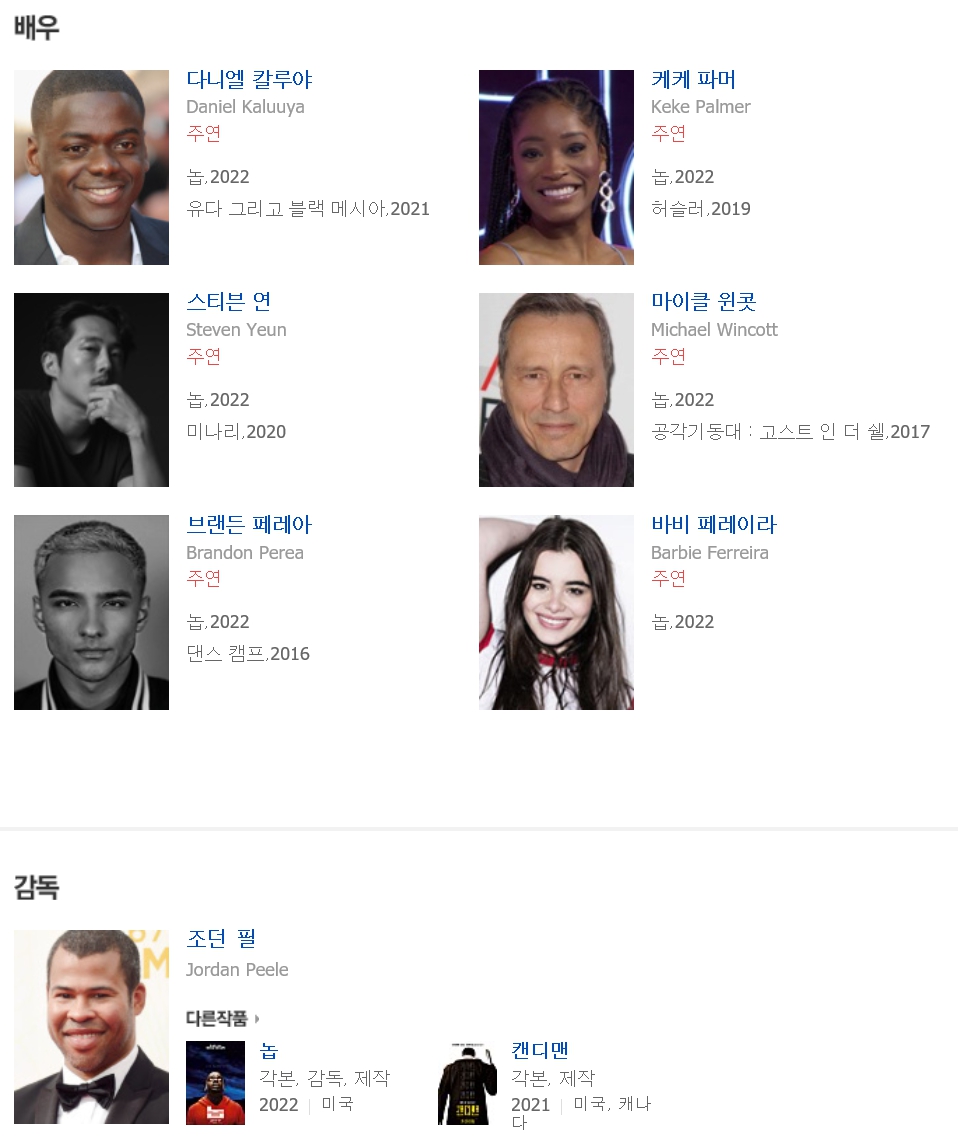958x1136 pixels.
Task: Open the 다니엘 칼루야 name link
Action: click(x=249, y=80)
